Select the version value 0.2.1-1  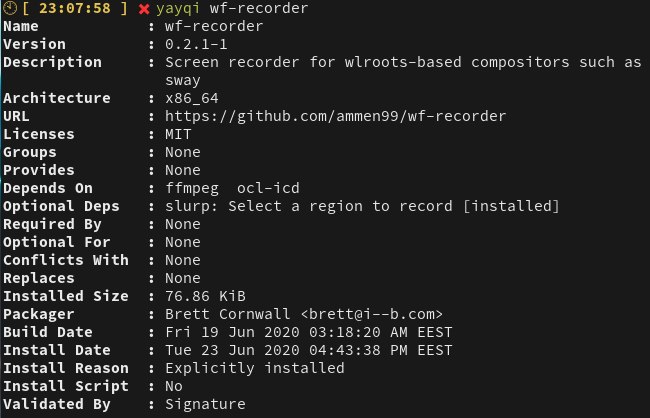(196, 44)
